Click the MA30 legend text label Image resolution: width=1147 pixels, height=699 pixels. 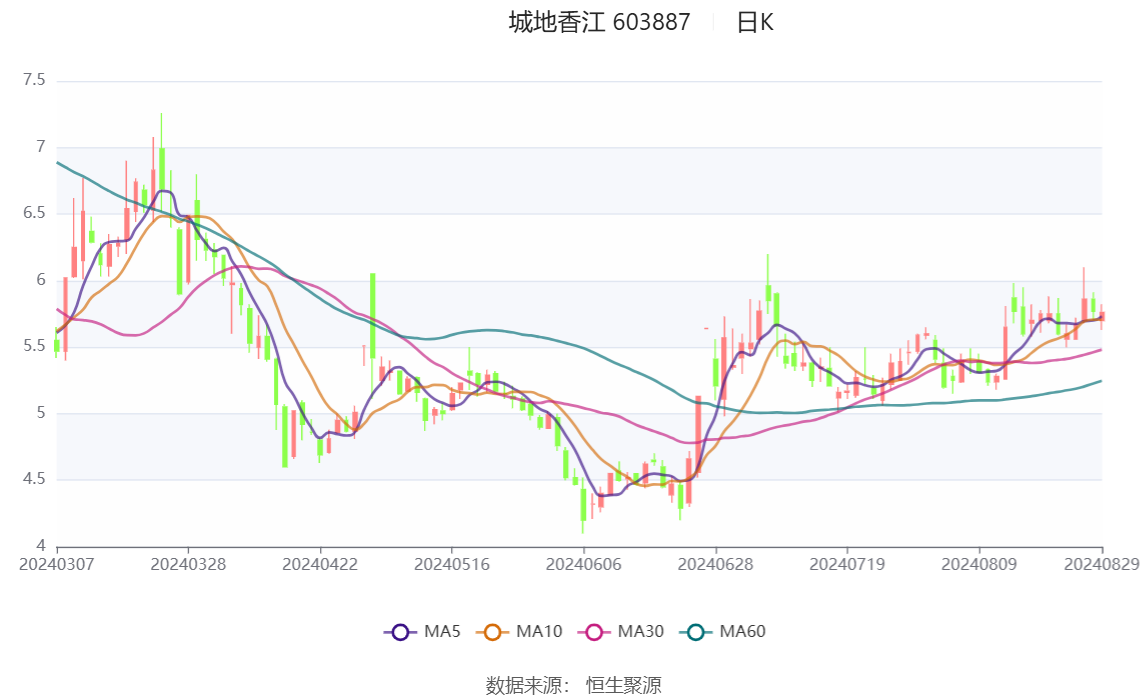[x=640, y=632]
